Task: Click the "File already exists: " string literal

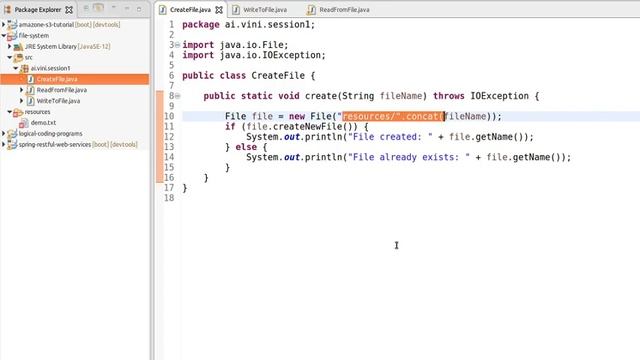Action: 409,157
